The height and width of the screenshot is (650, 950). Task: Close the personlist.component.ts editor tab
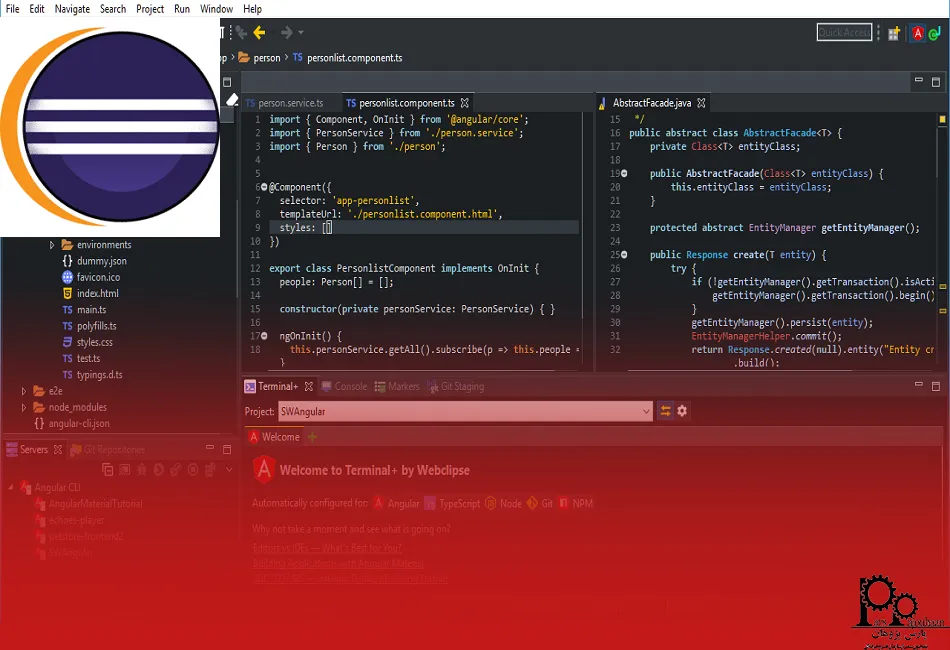coord(465,103)
